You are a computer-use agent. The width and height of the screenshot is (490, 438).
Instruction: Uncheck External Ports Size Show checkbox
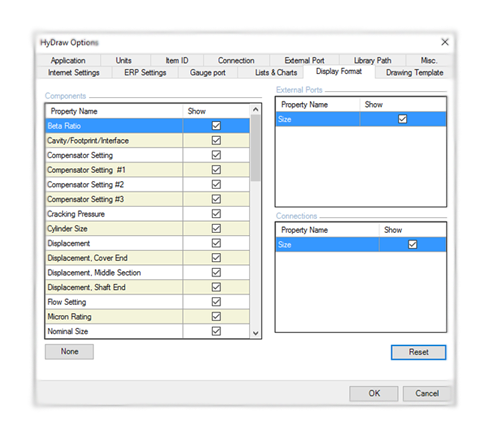[402, 119]
